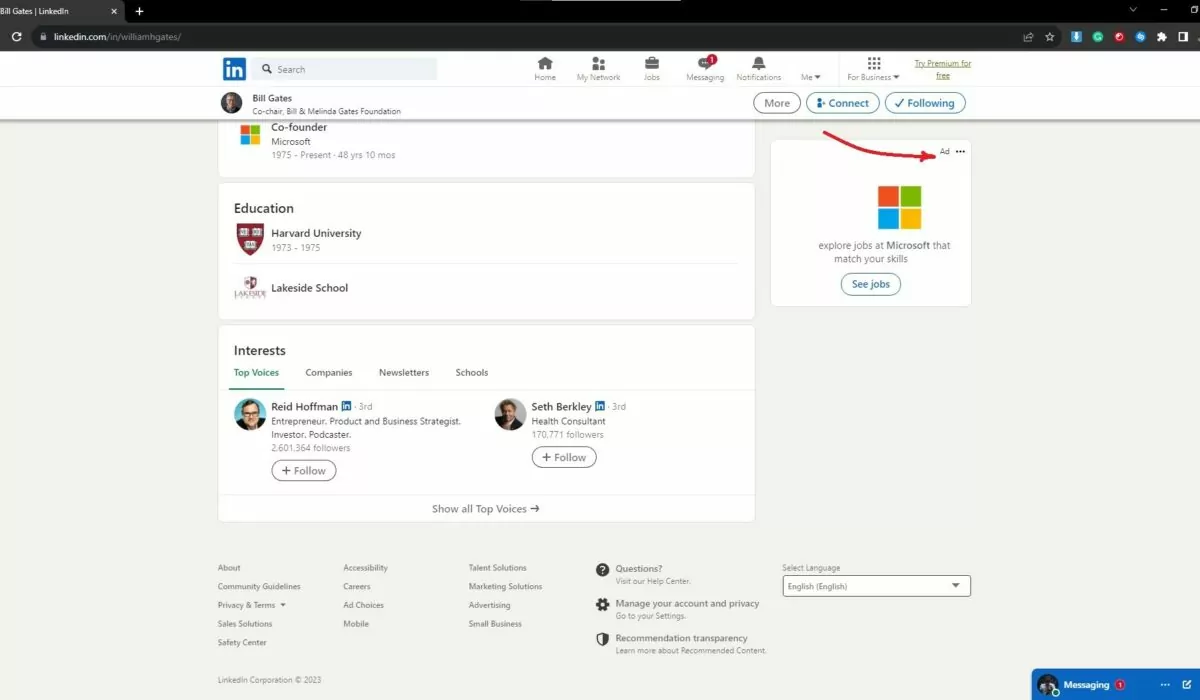Click Show all Top Voices
Viewport: 1200px width, 700px height.
point(486,509)
